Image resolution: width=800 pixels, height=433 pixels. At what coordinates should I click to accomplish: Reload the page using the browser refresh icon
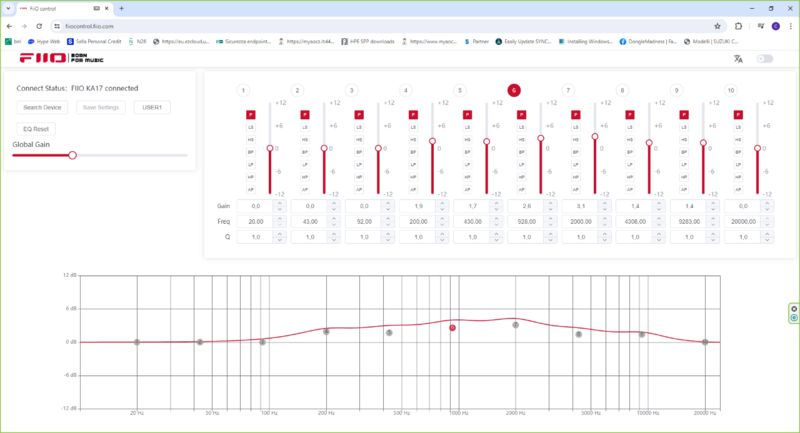[x=39, y=25]
